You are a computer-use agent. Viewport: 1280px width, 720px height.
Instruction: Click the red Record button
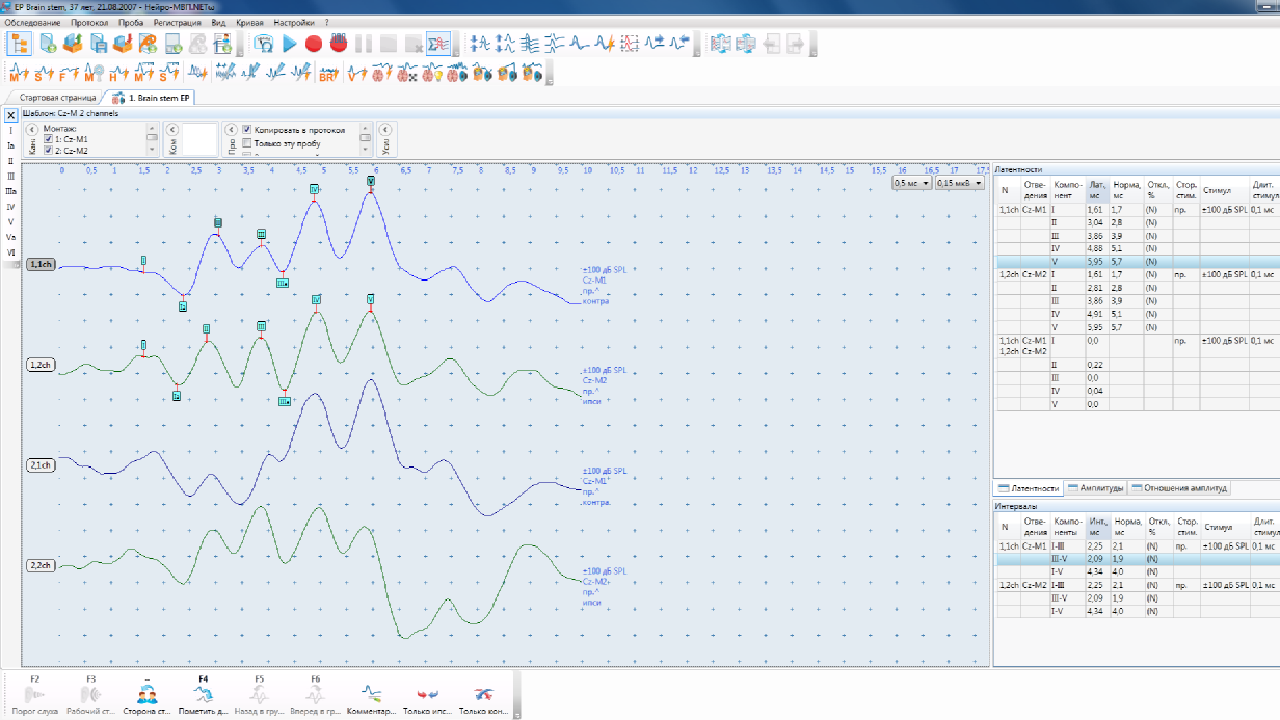(x=313, y=43)
